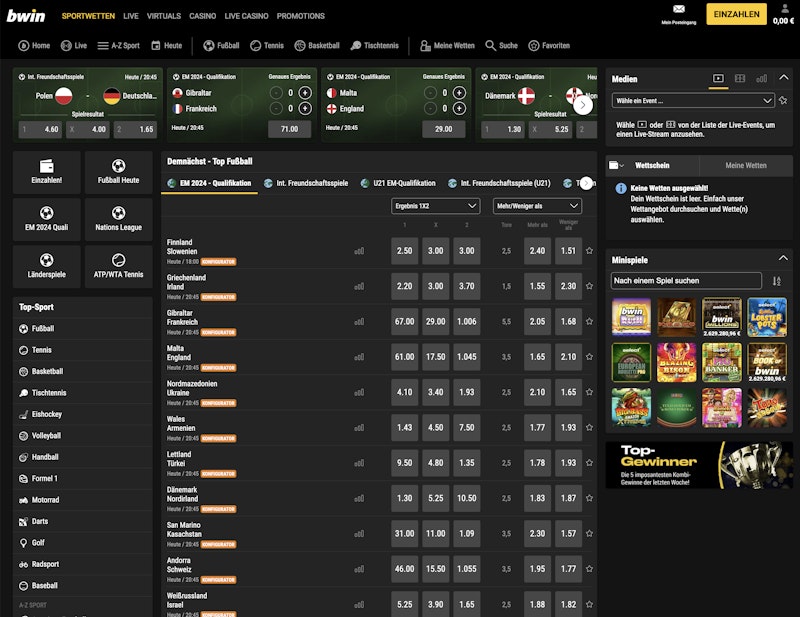Switch to video stream view in Medien
The image size is (800, 617).
[718, 78]
